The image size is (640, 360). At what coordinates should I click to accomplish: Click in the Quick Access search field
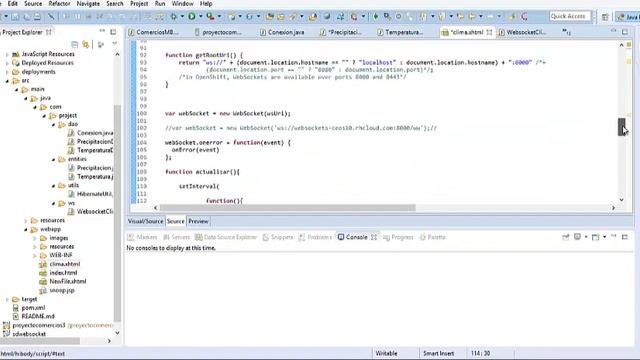[570, 16]
